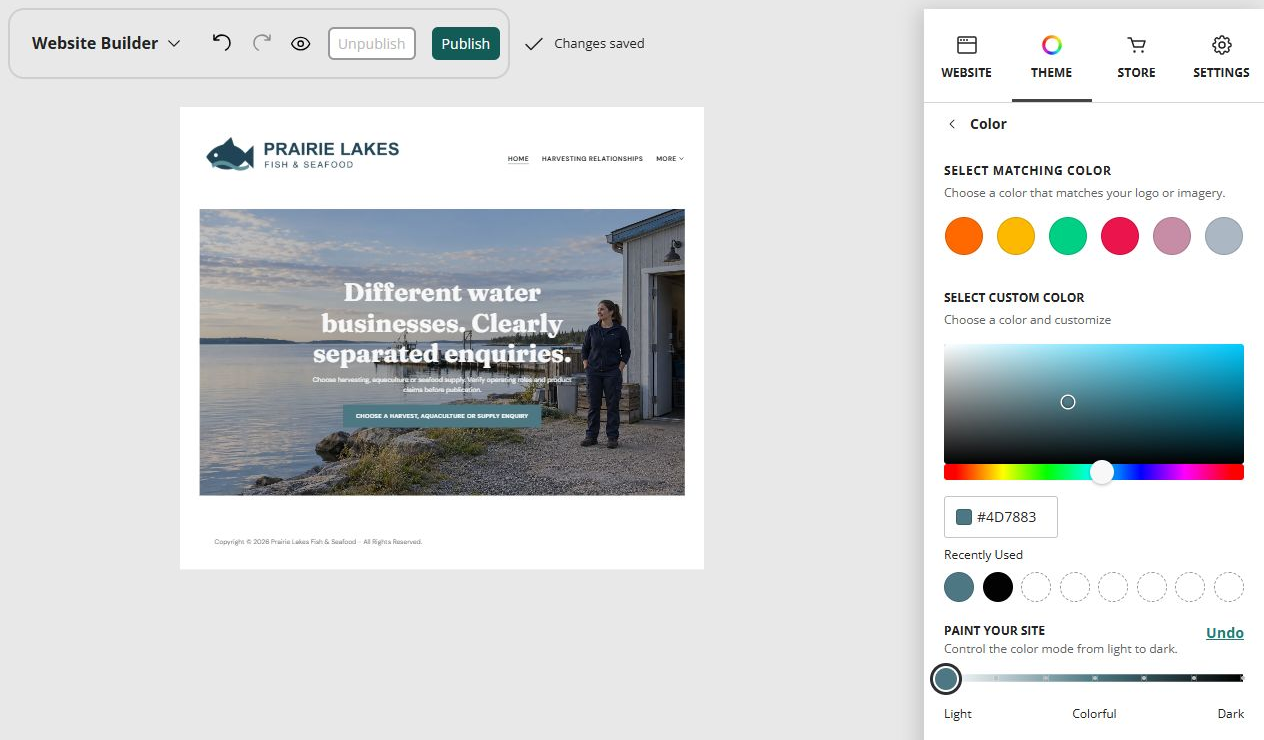Click the 'Light' label under the slider

[958, 714]
